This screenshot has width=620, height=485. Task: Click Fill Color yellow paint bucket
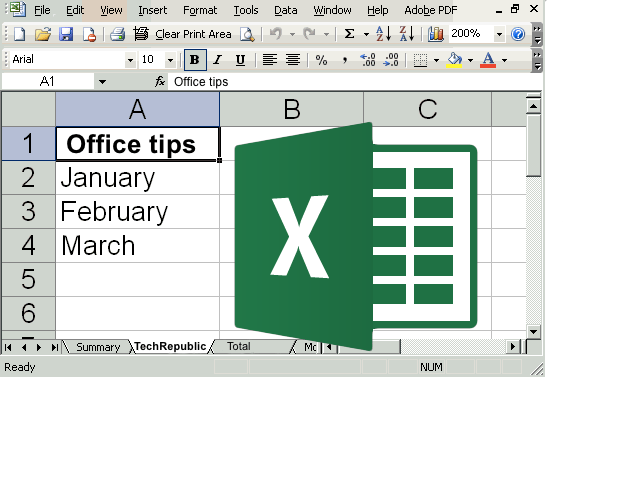(x=454, y=60)
